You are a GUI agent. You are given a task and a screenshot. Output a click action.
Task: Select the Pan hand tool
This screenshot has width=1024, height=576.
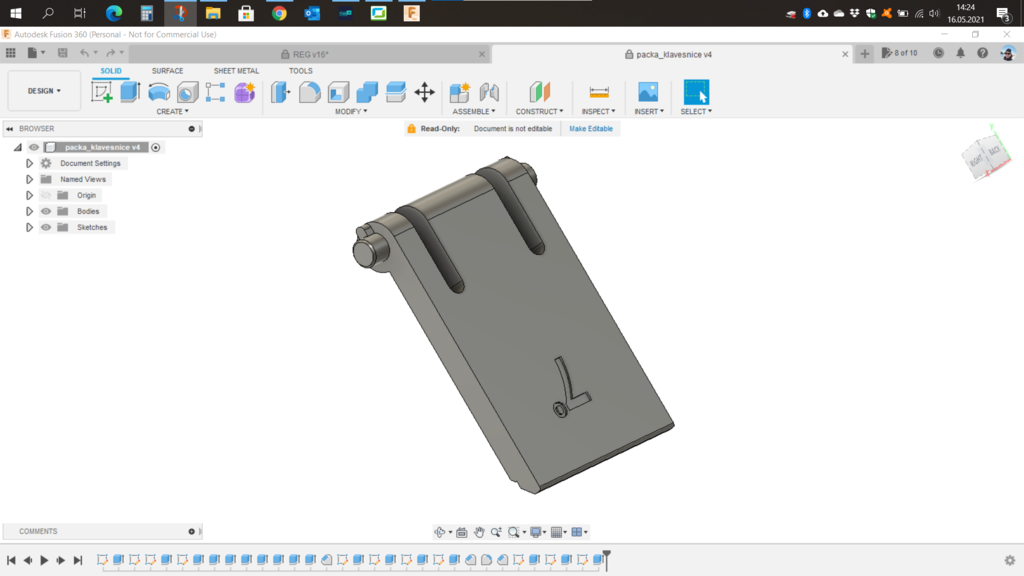point(479,532)
